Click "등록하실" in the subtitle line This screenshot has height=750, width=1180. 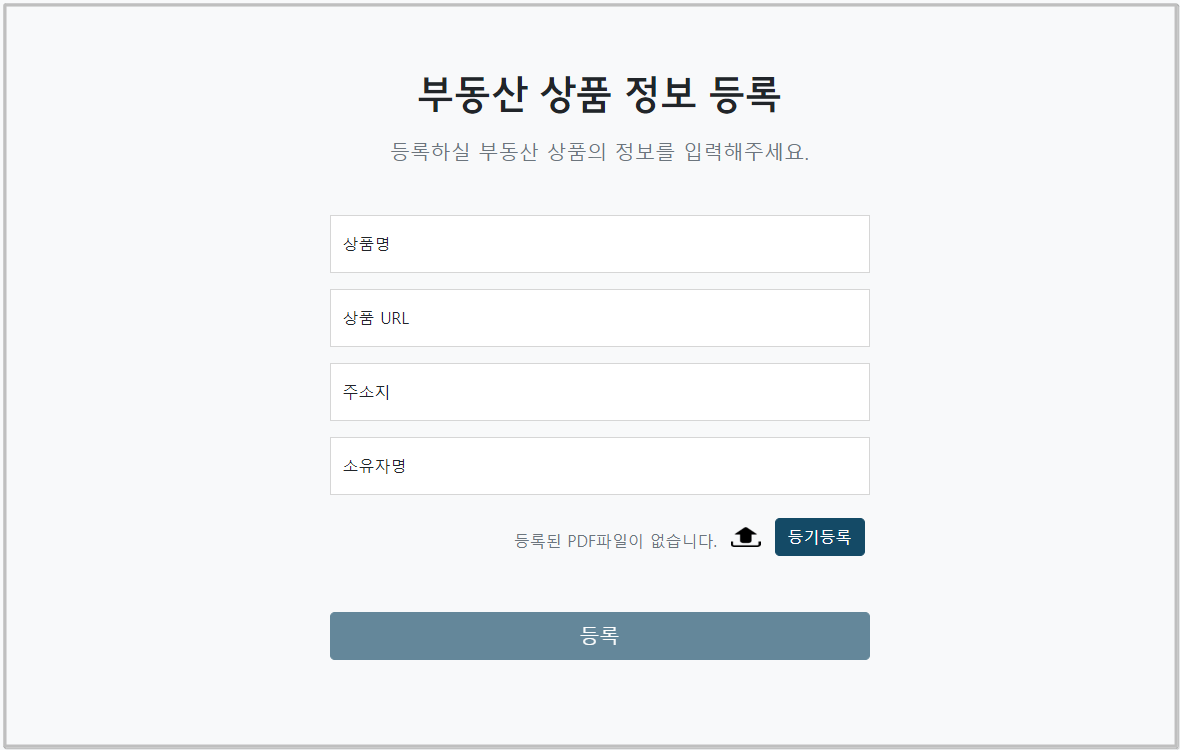pyautogui.click(x=430, y=153)
